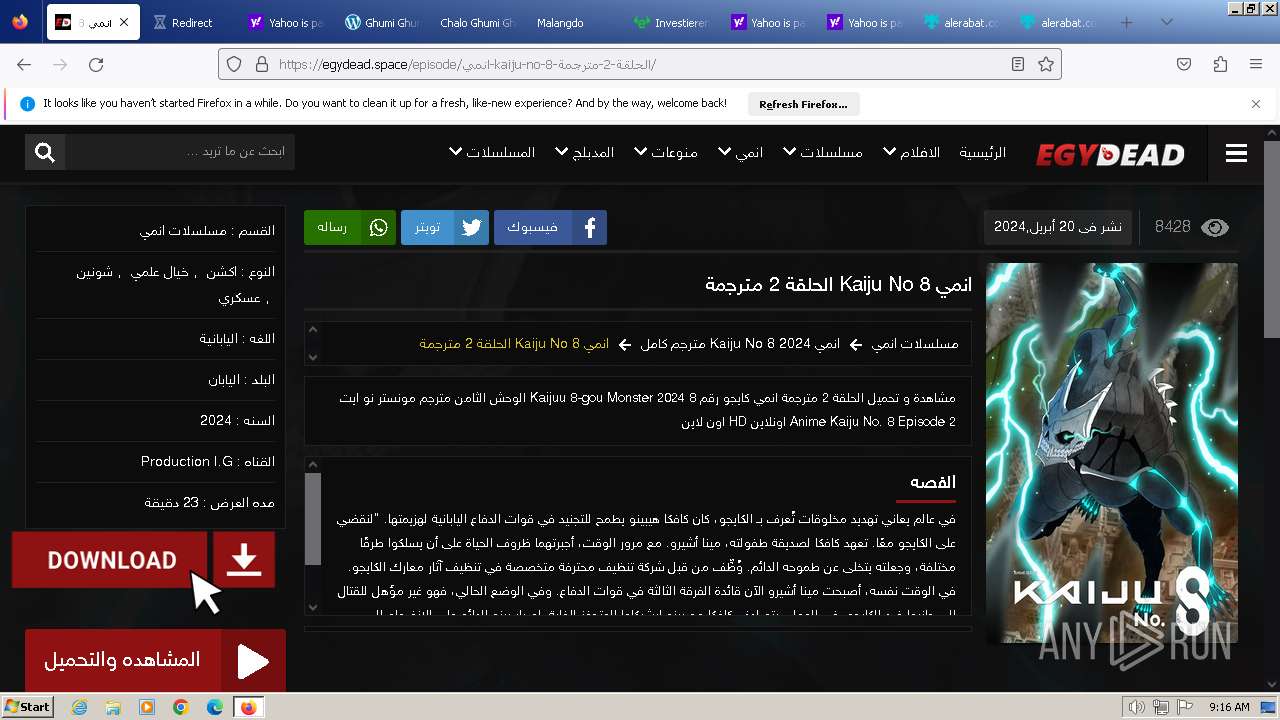
Task: Click into the ابحث عن ما تريد search field
Action: click(180, 152)
